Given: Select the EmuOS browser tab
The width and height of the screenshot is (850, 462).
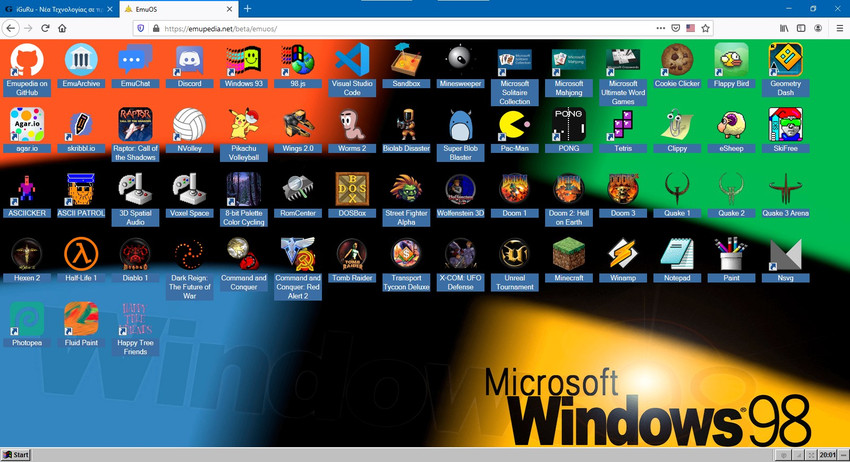Looking at the screenshot, I should point(179,9).
